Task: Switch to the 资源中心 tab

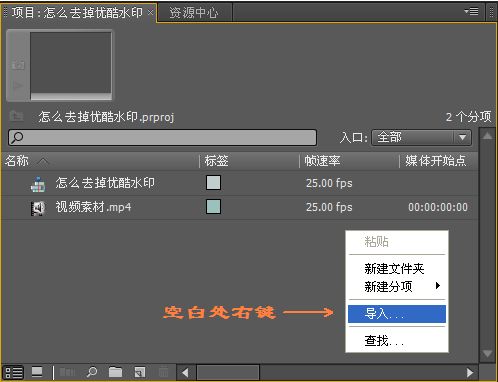Action: click(x=194, y=13)
